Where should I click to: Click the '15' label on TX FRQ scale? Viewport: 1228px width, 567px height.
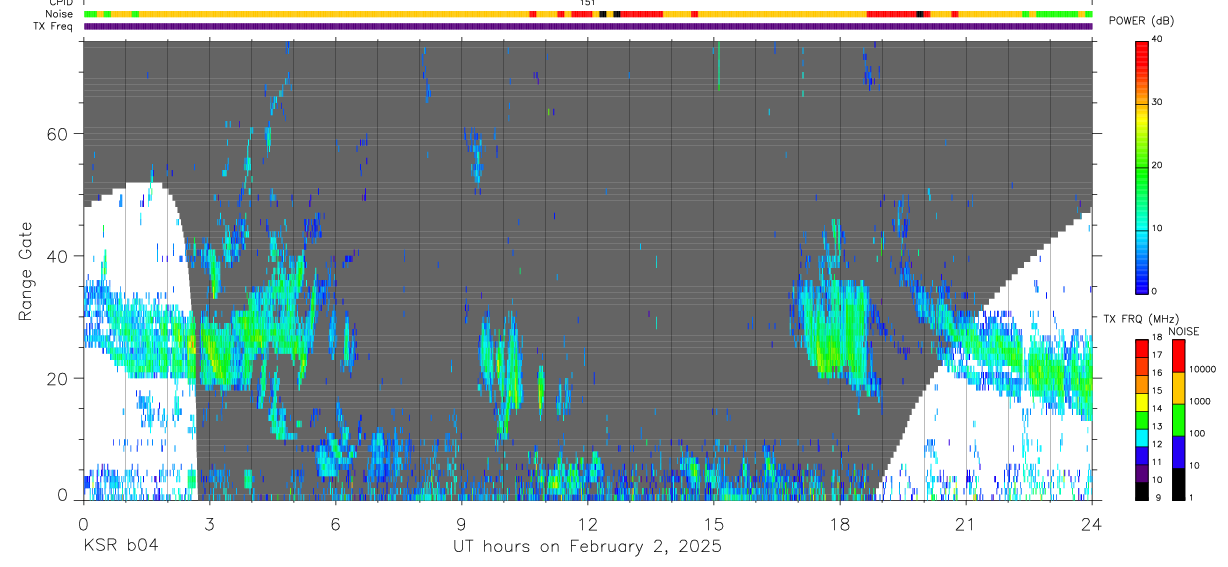click(x=1158, y=391)
